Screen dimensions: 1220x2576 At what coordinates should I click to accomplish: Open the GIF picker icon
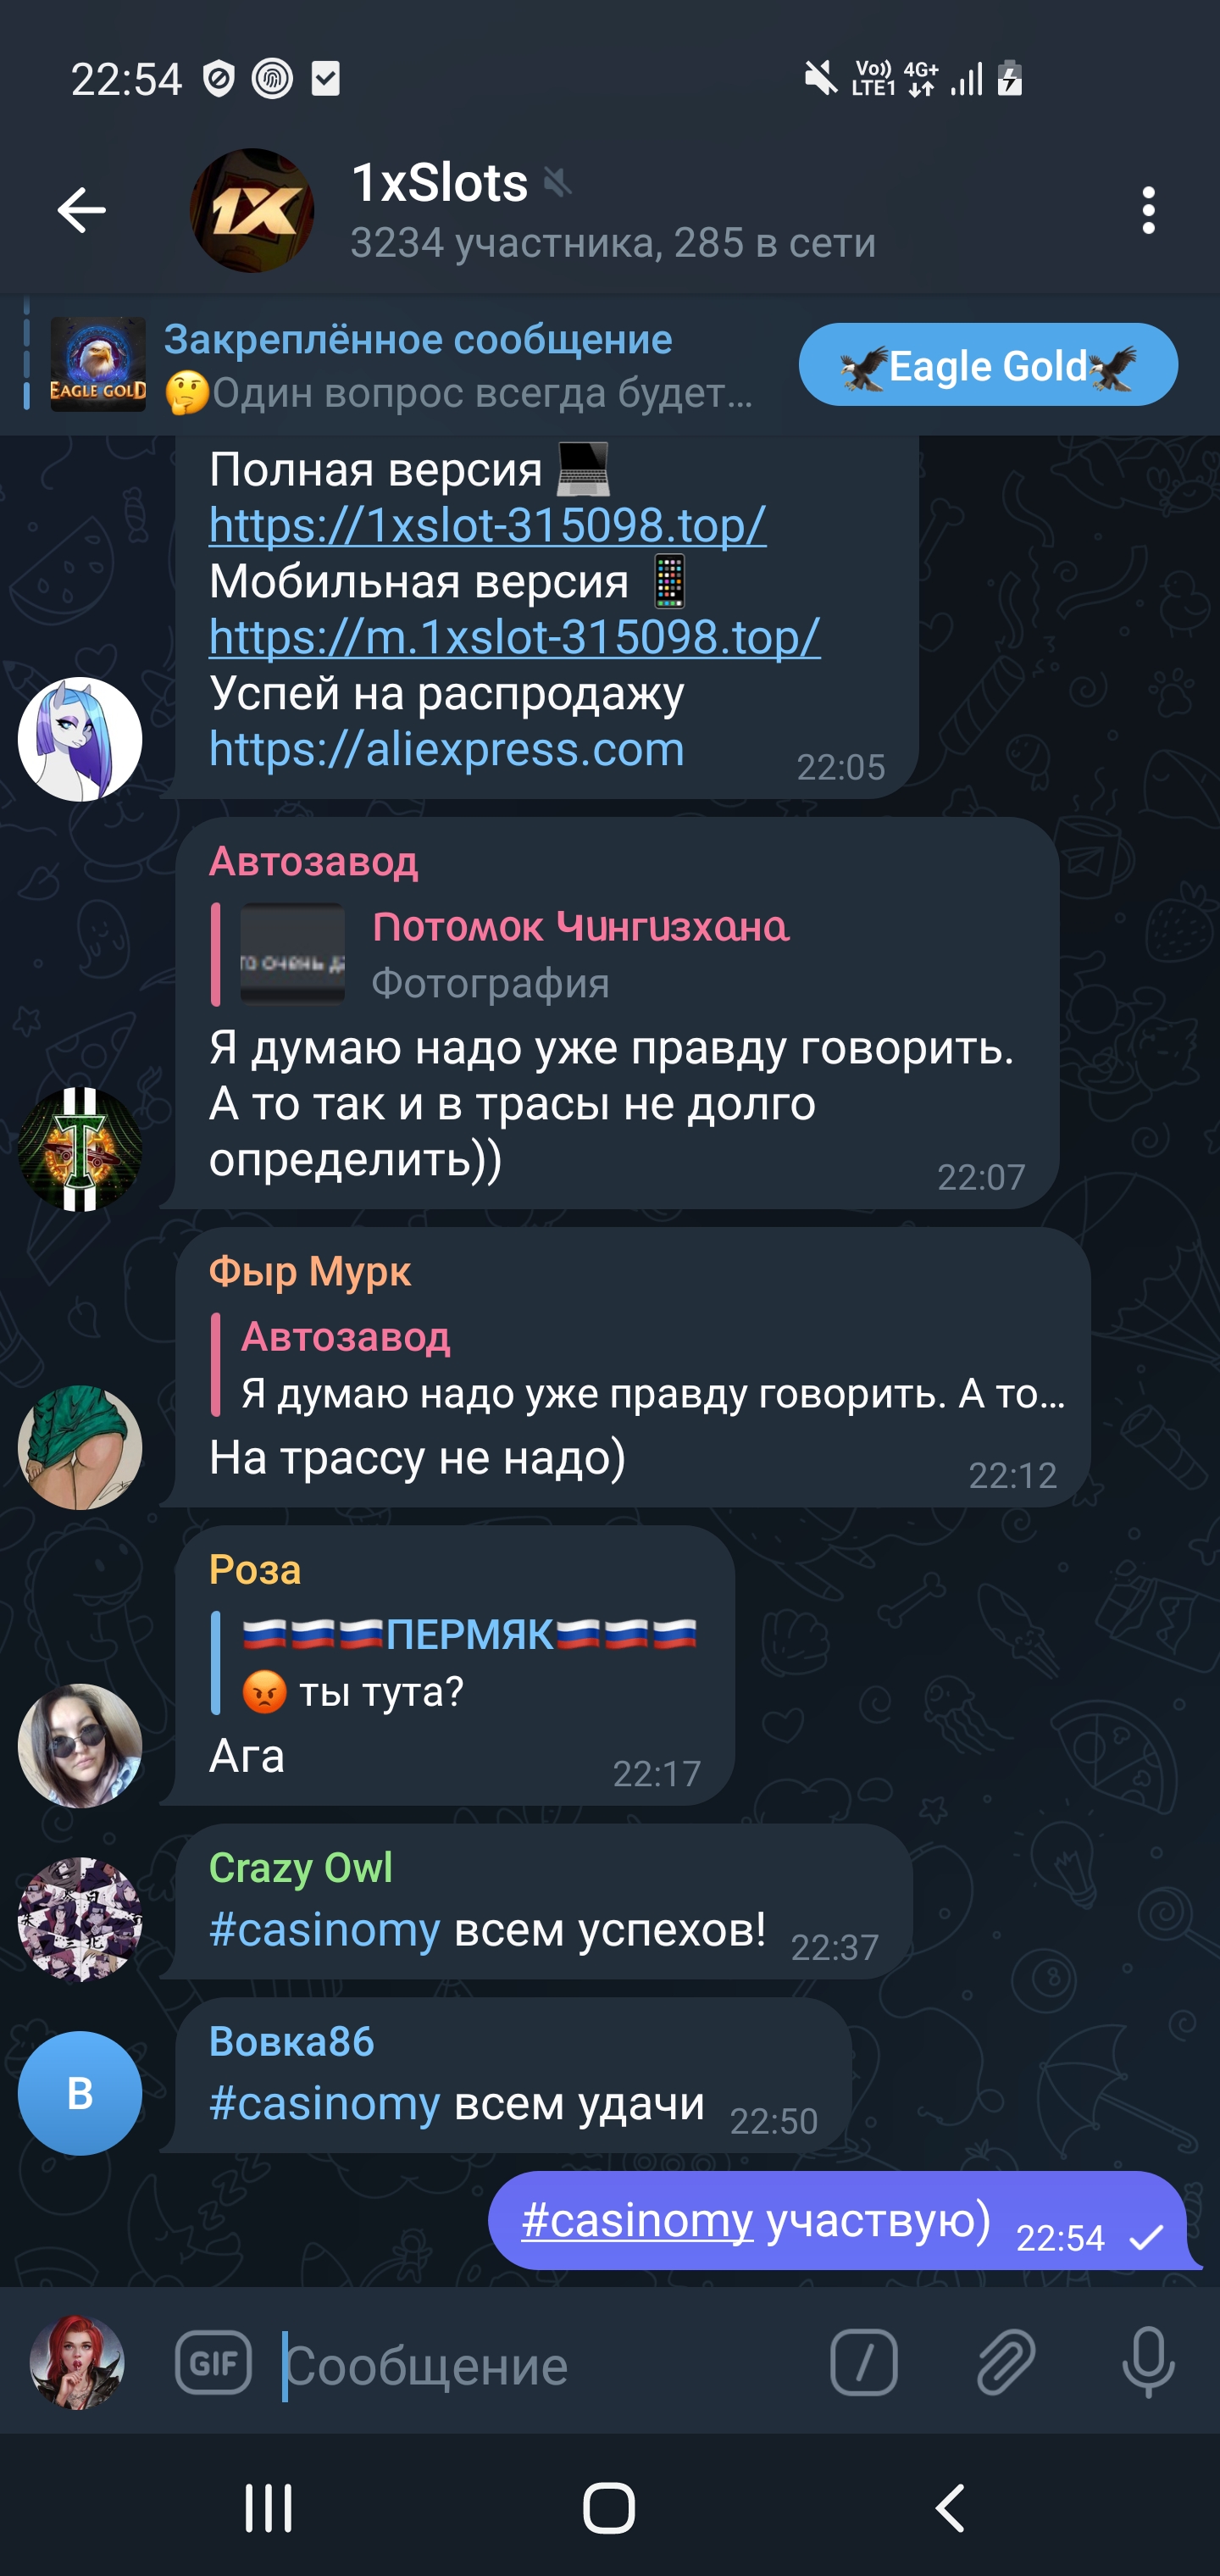(213, 2364)
